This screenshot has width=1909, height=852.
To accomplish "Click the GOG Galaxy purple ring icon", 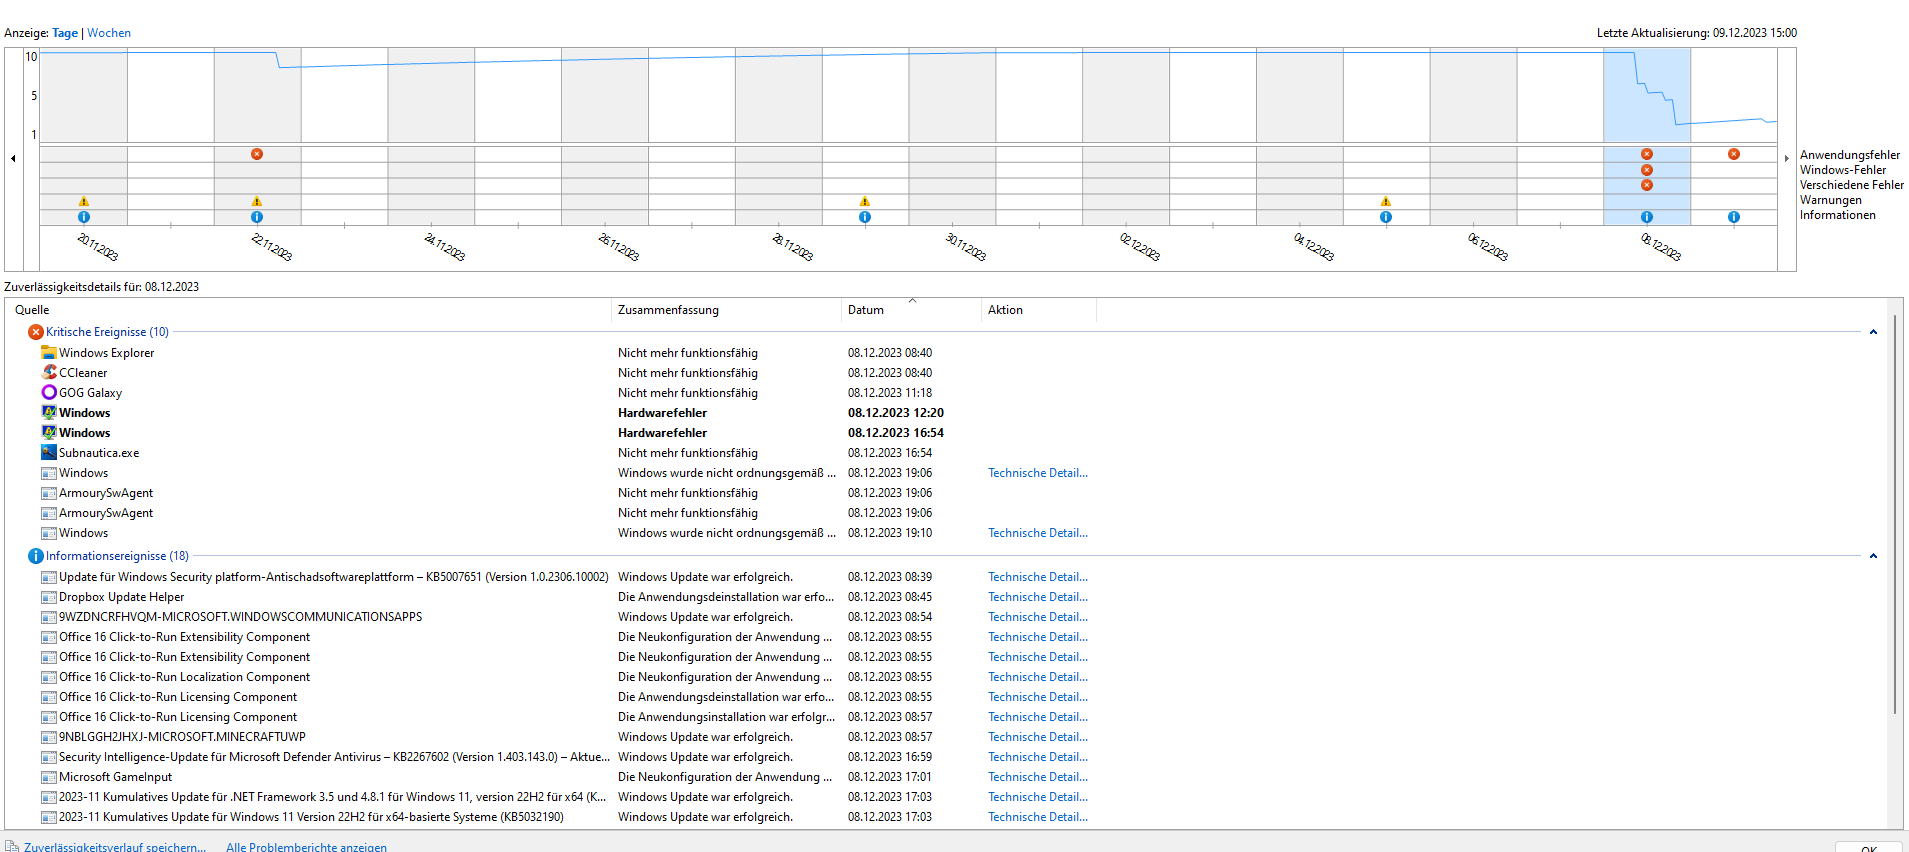I will coord(49,392).
